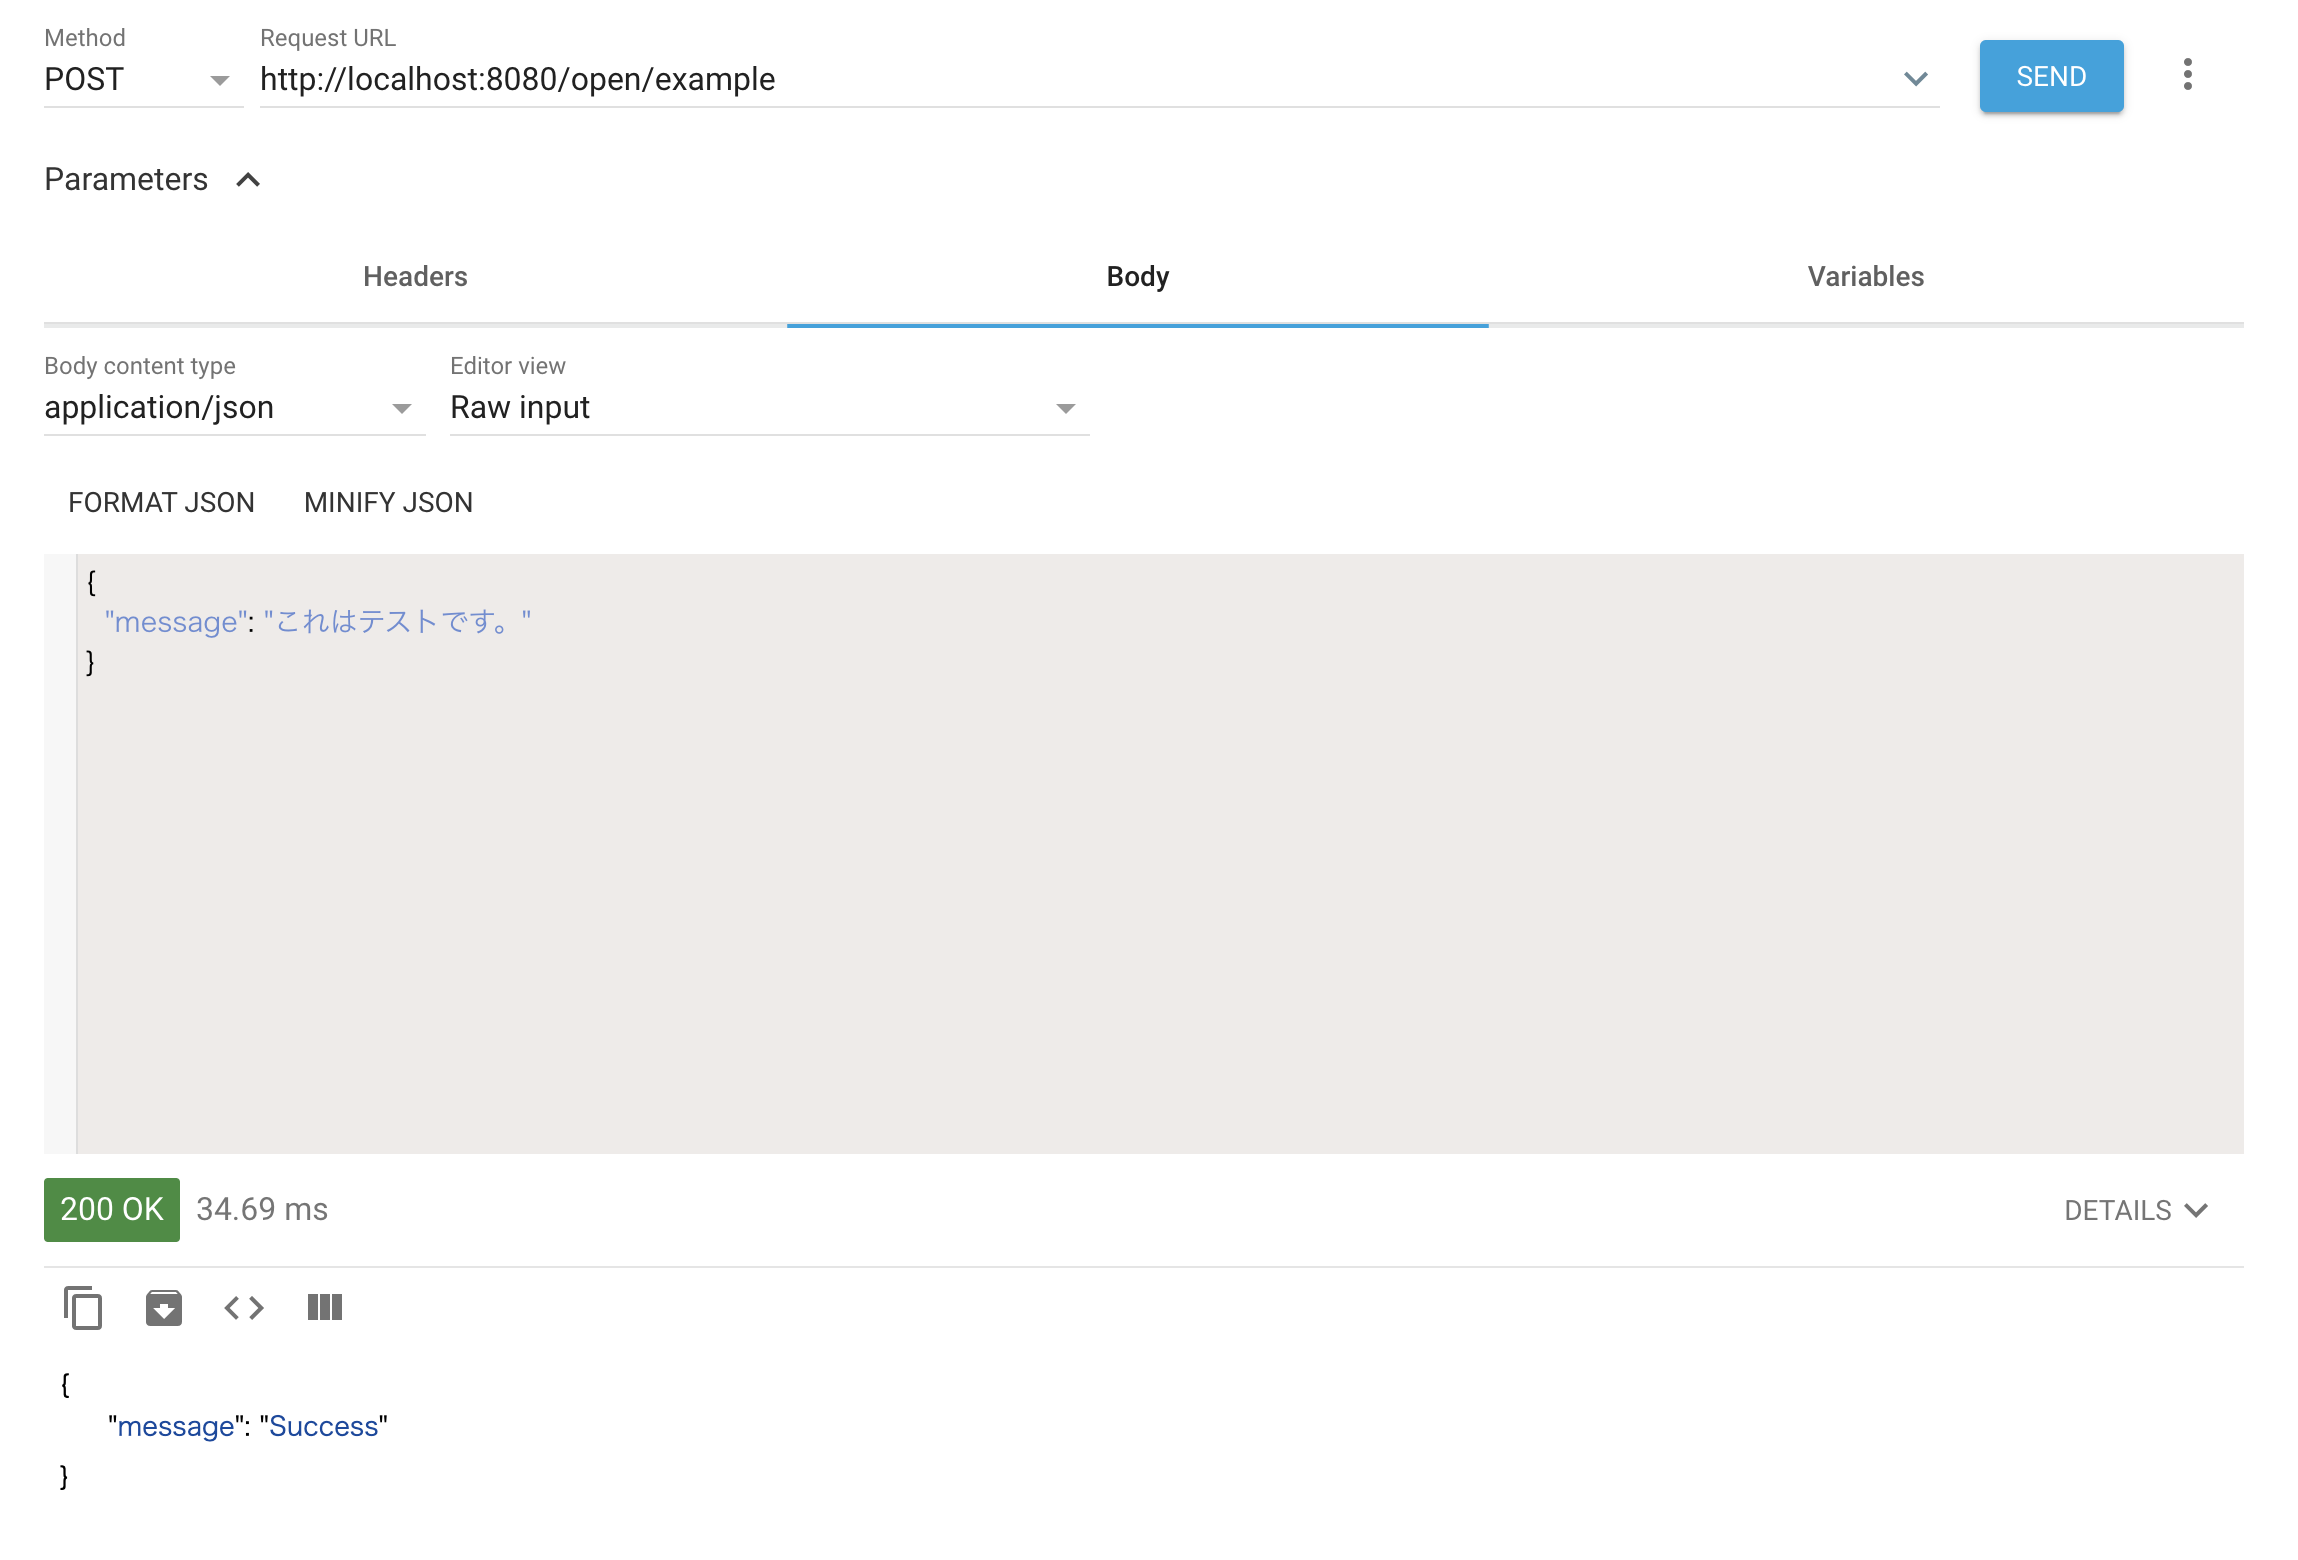This screenshot has height=1560, width=2298.
Task: Expand response DETAILS panel
Action: tap(2135, 1210)
